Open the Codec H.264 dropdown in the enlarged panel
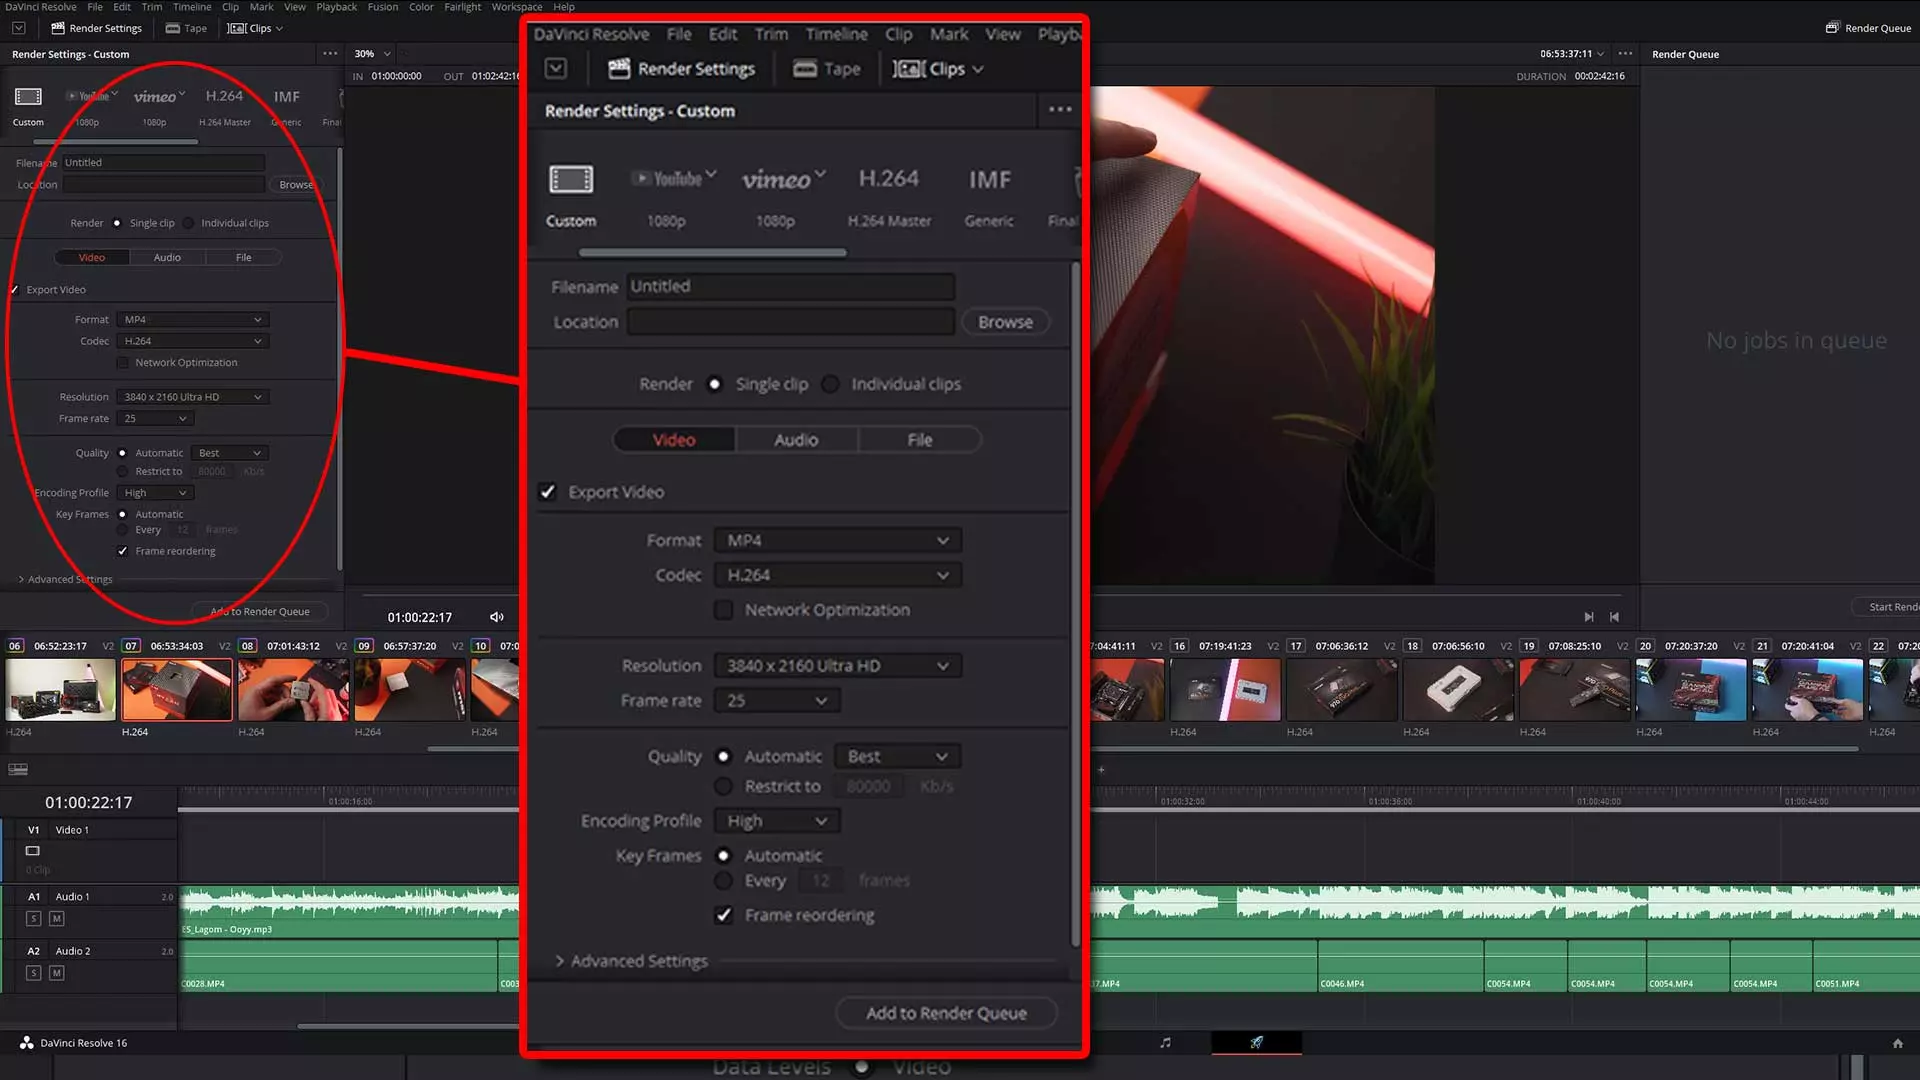 [x=838, y=575]
